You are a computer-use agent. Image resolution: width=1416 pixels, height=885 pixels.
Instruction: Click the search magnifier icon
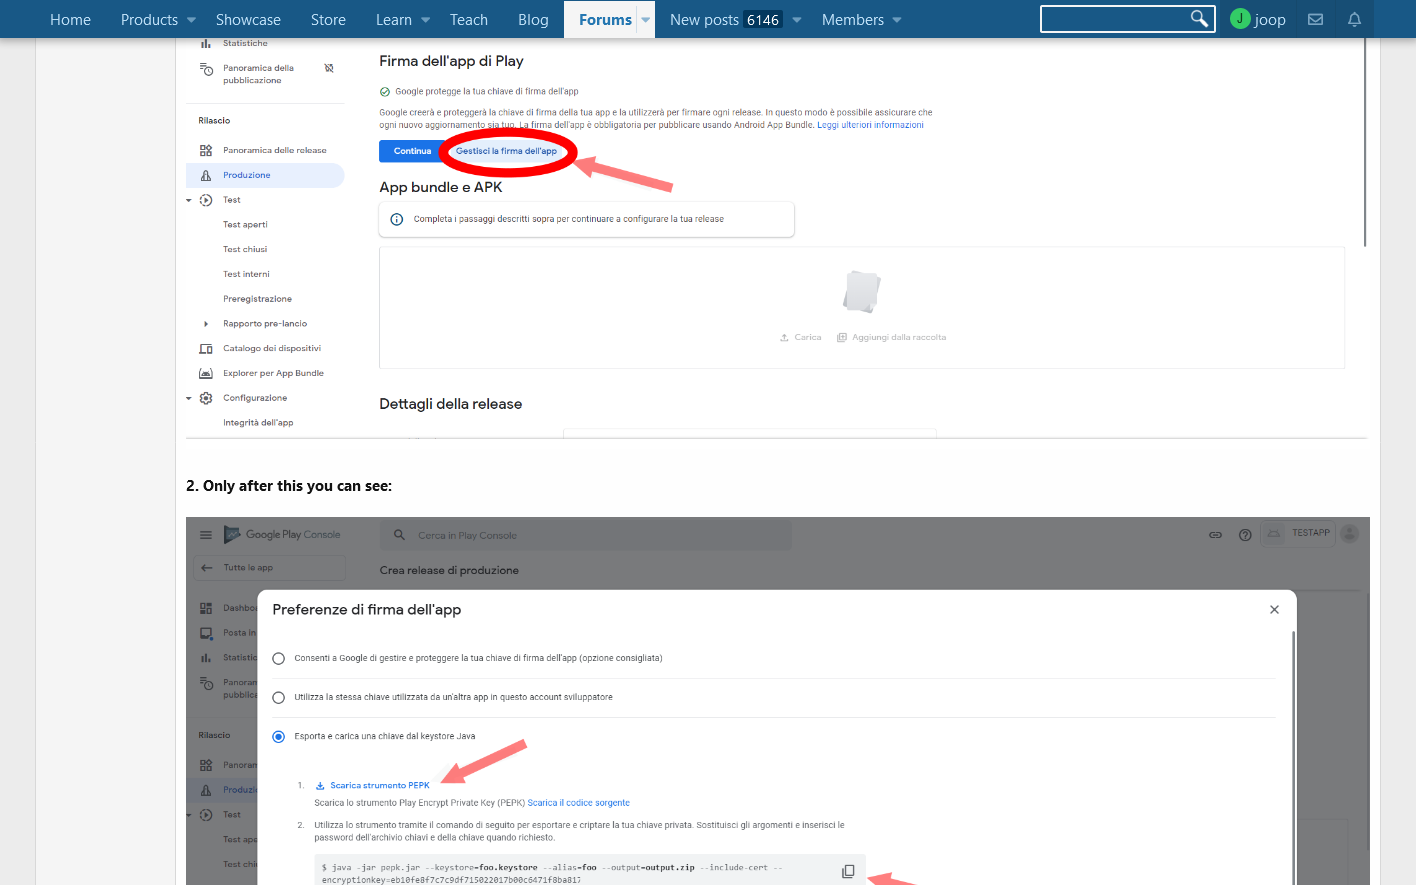(1199, 18)
